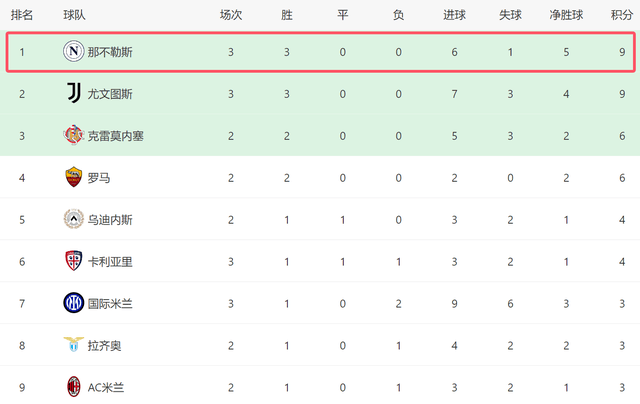Open the AC米兰 team name link
The image size is (640, 404).
(x=106, y=387)
